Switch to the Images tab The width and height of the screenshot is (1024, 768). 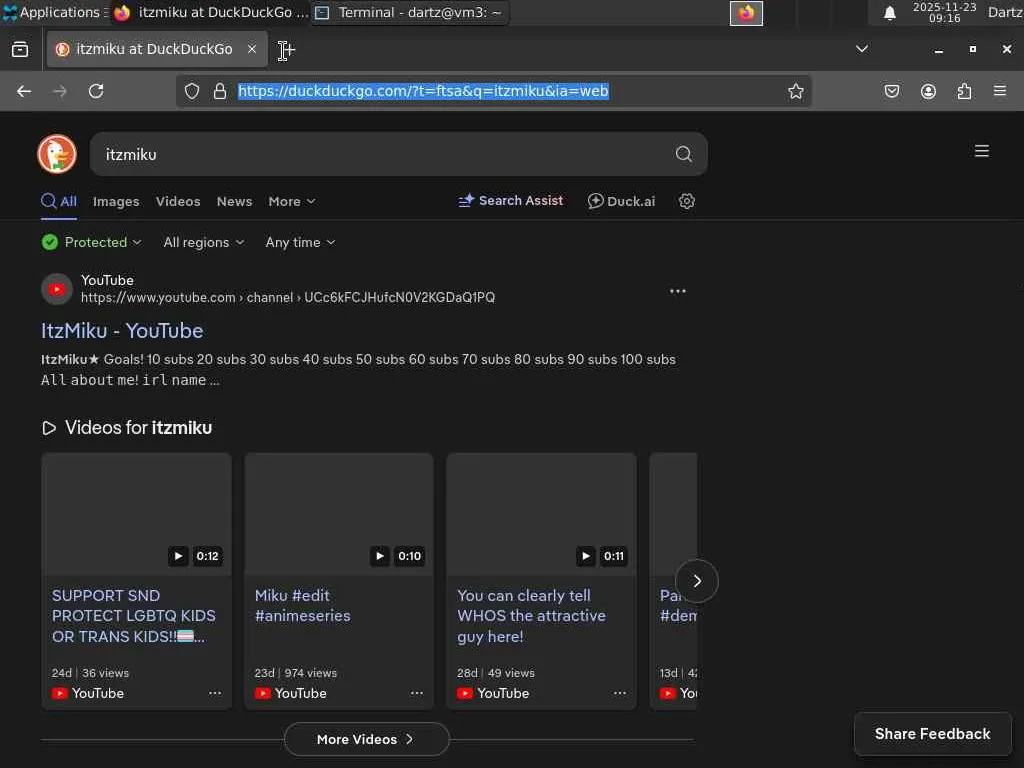[116, 201]
